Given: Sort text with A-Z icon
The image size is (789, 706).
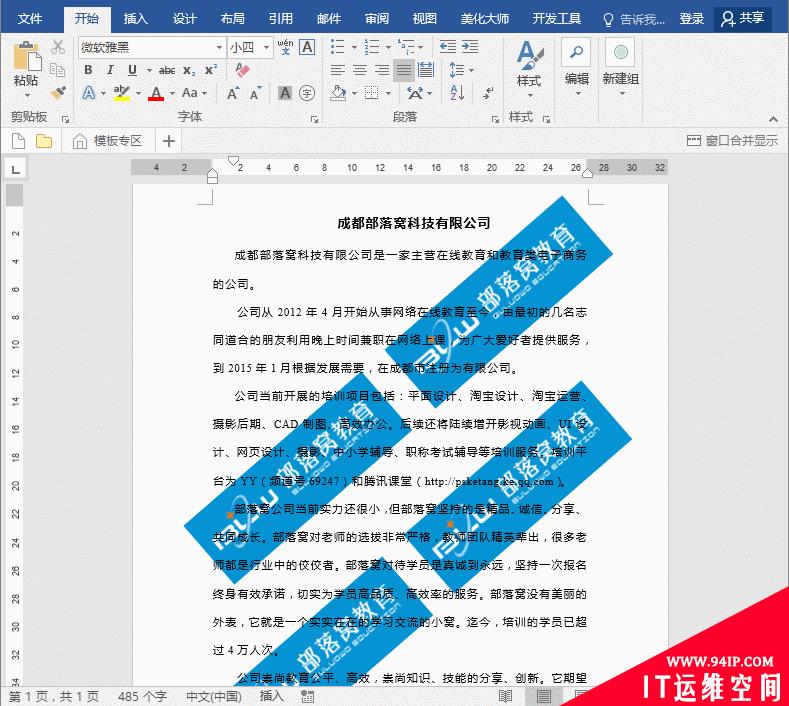Looking at the screenshot, I should point(457,93).
